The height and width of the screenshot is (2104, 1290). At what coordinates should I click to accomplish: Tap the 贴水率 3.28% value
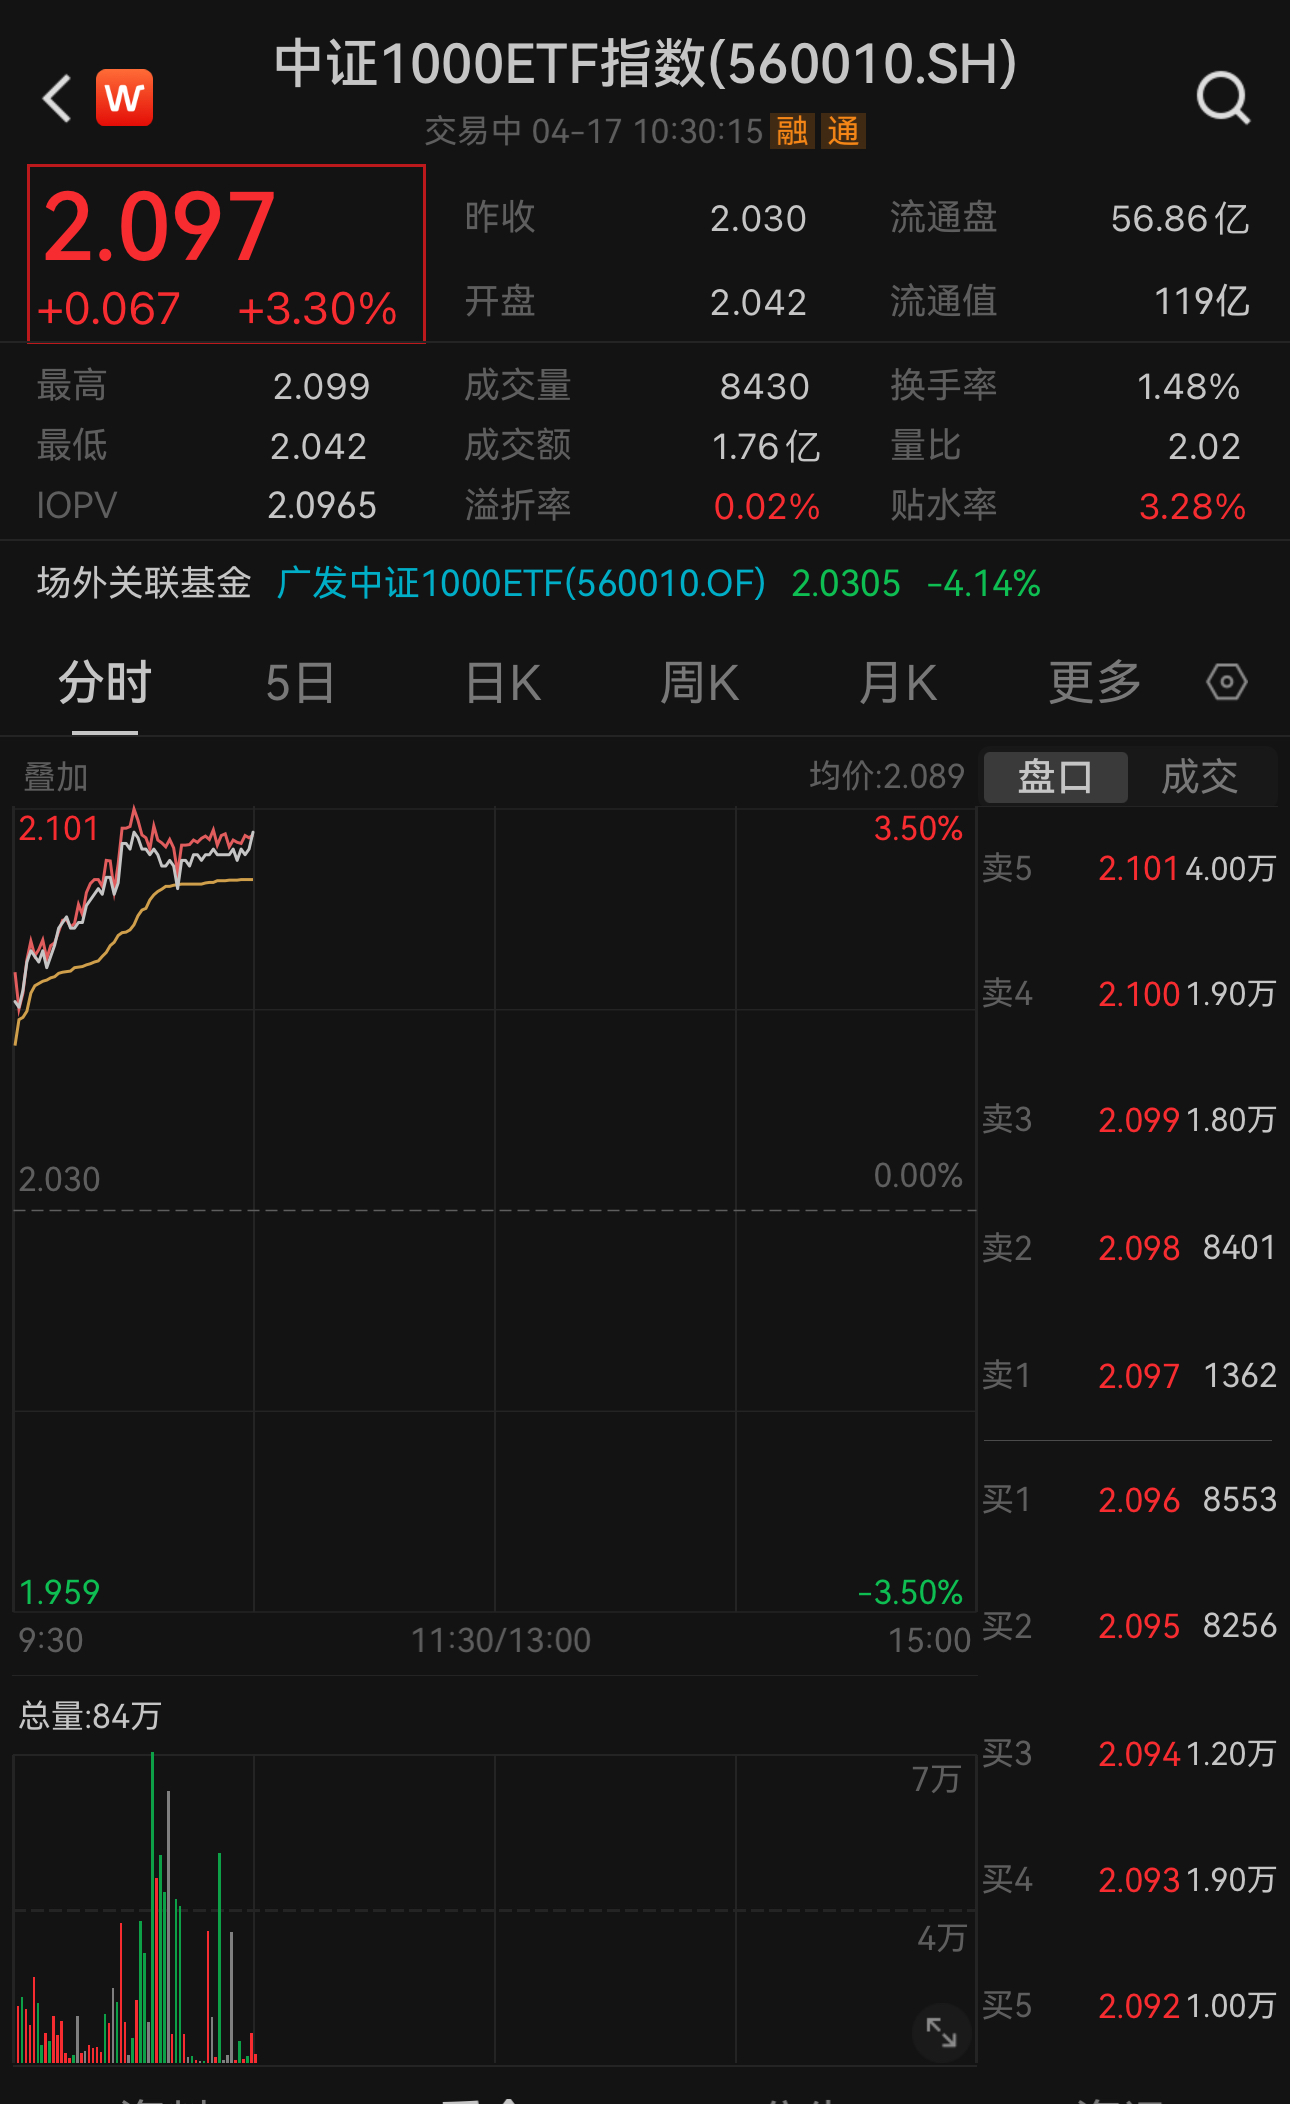[x=1192, y=506]
